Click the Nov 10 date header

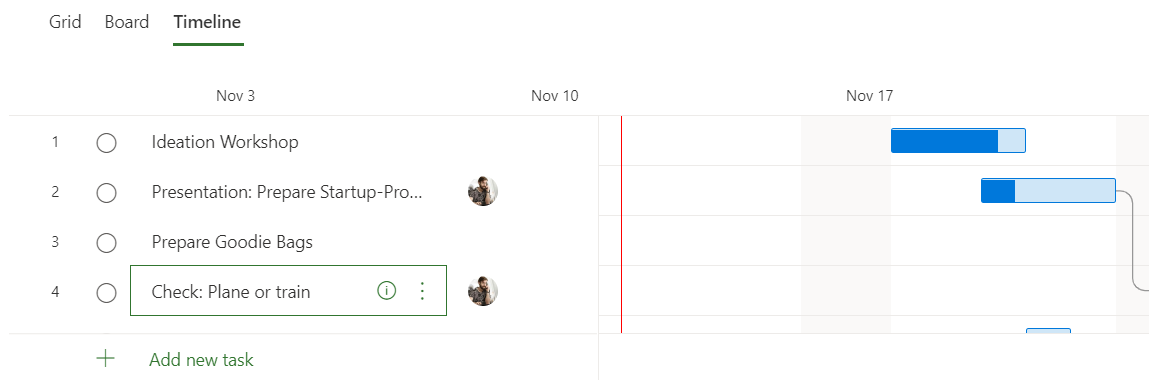tap(555, 96)
